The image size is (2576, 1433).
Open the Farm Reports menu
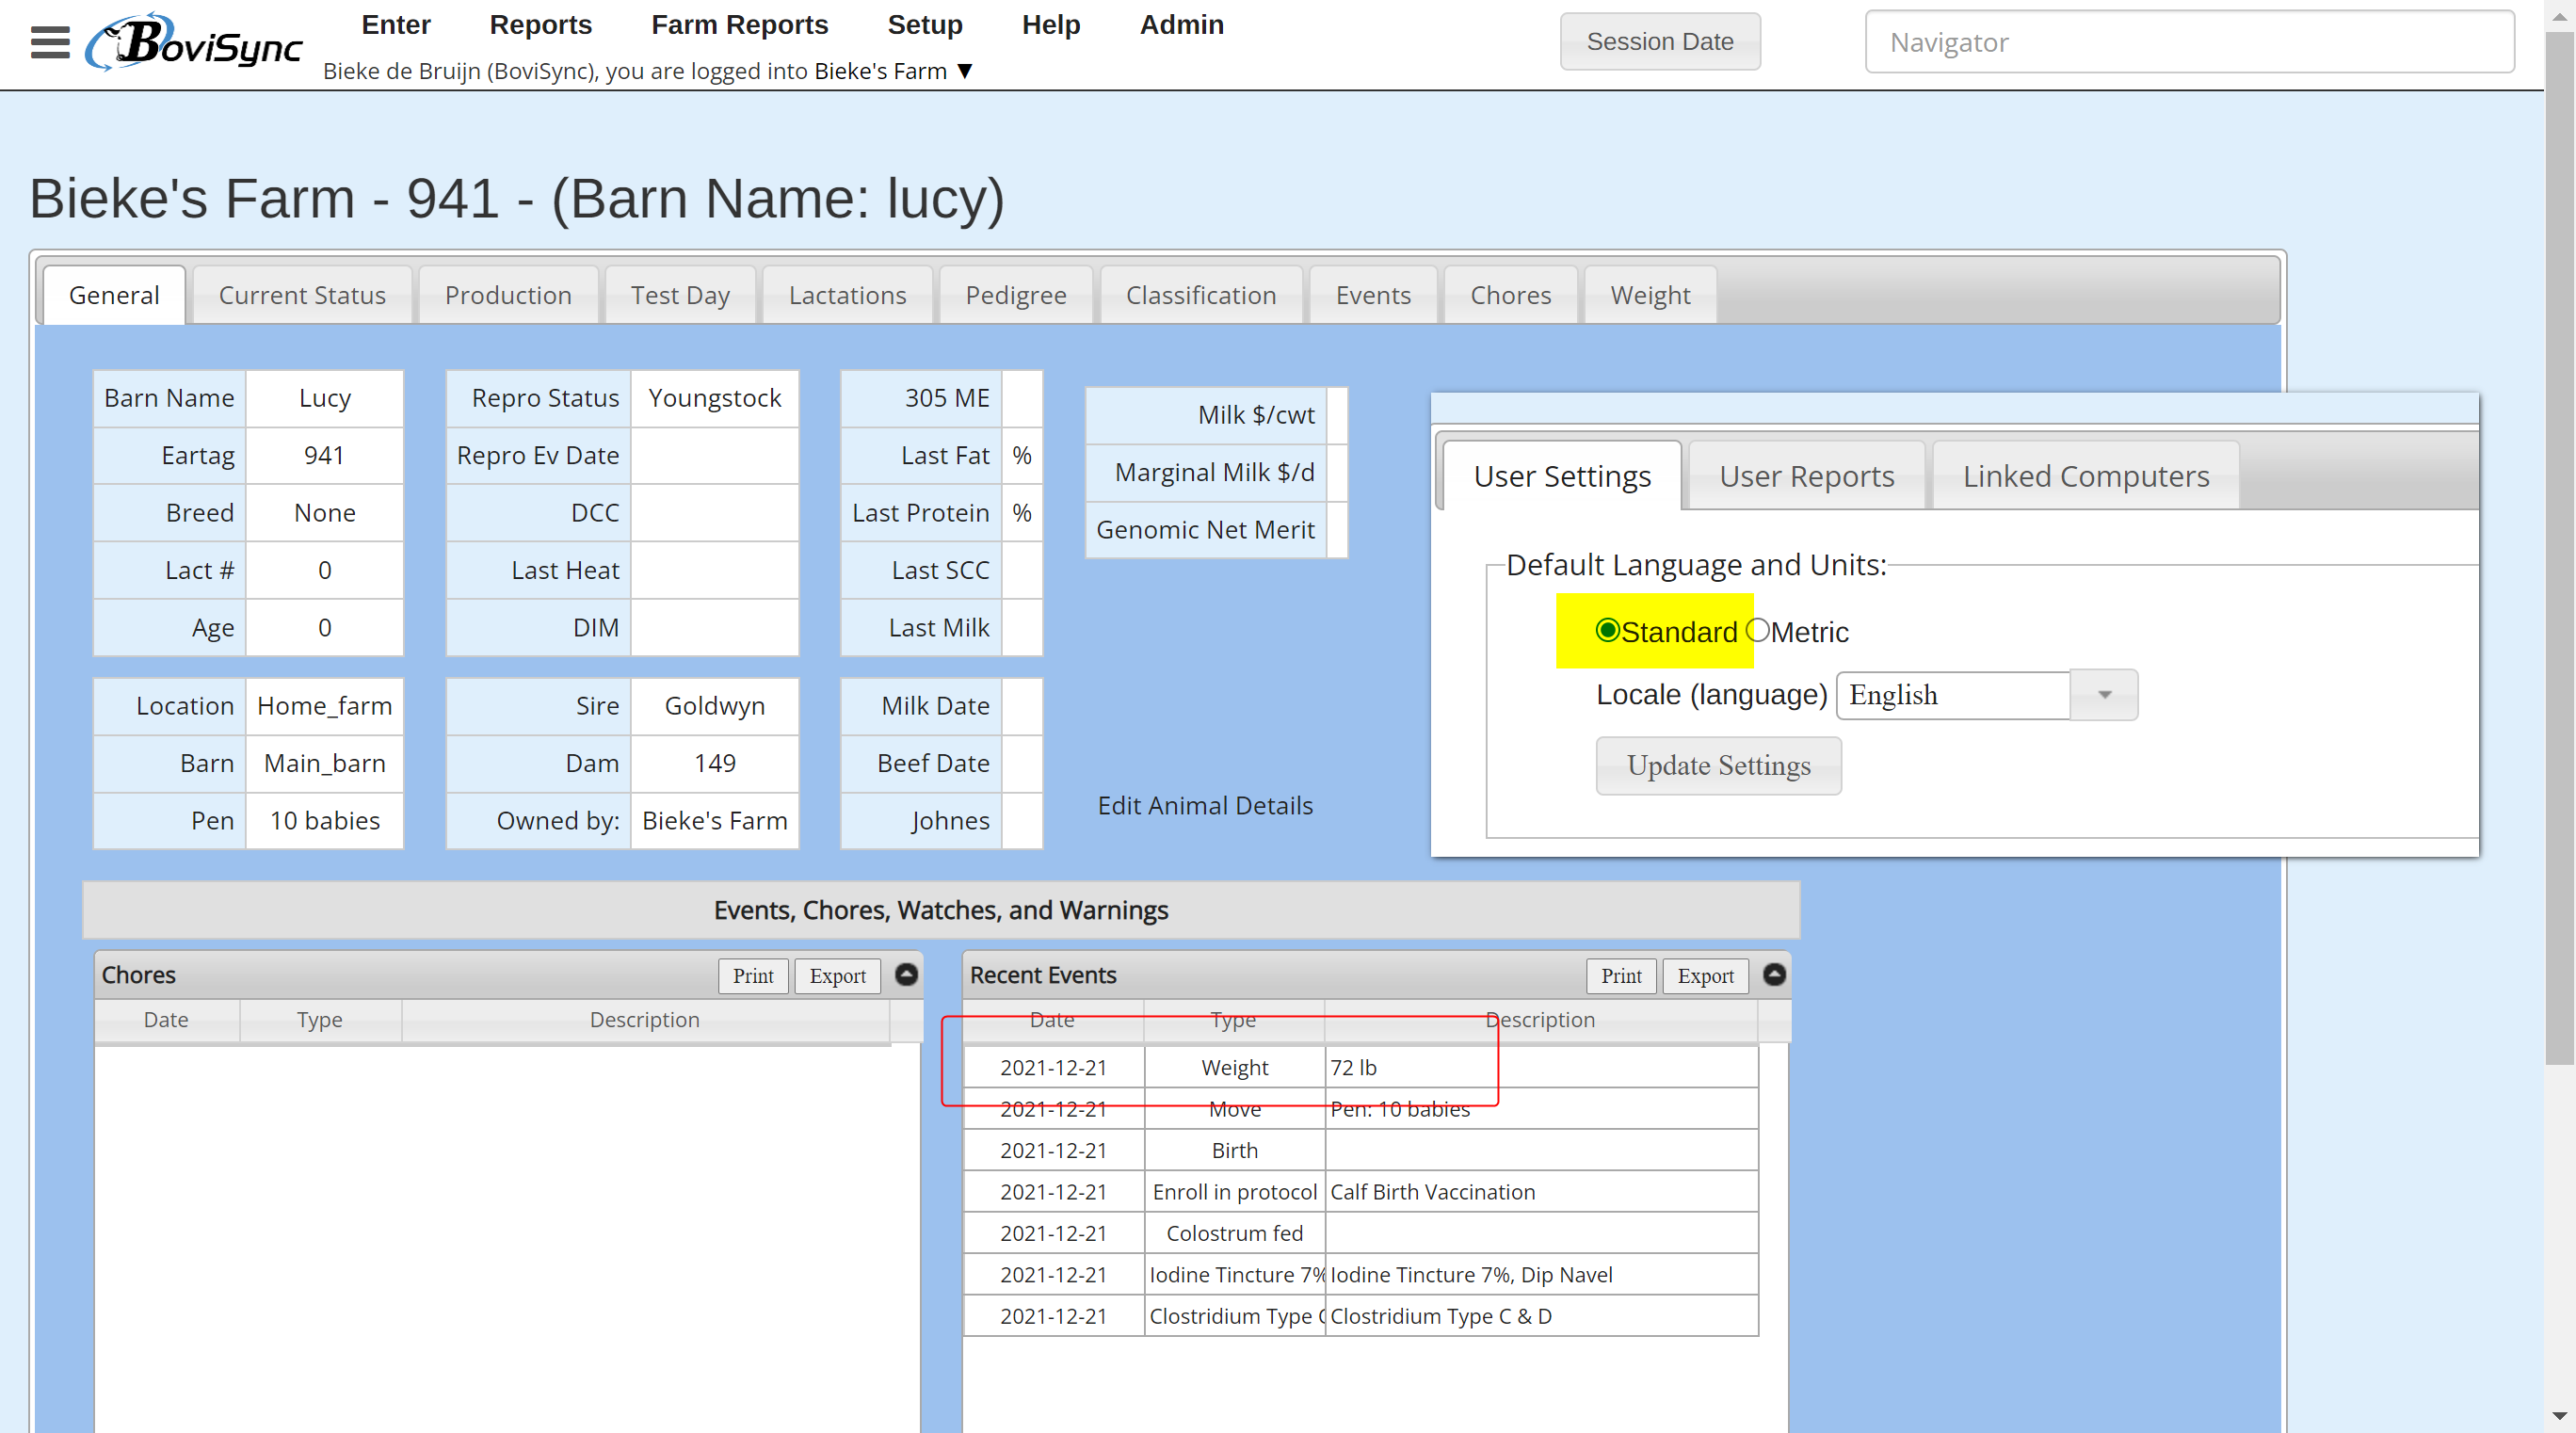click(739, 24)
